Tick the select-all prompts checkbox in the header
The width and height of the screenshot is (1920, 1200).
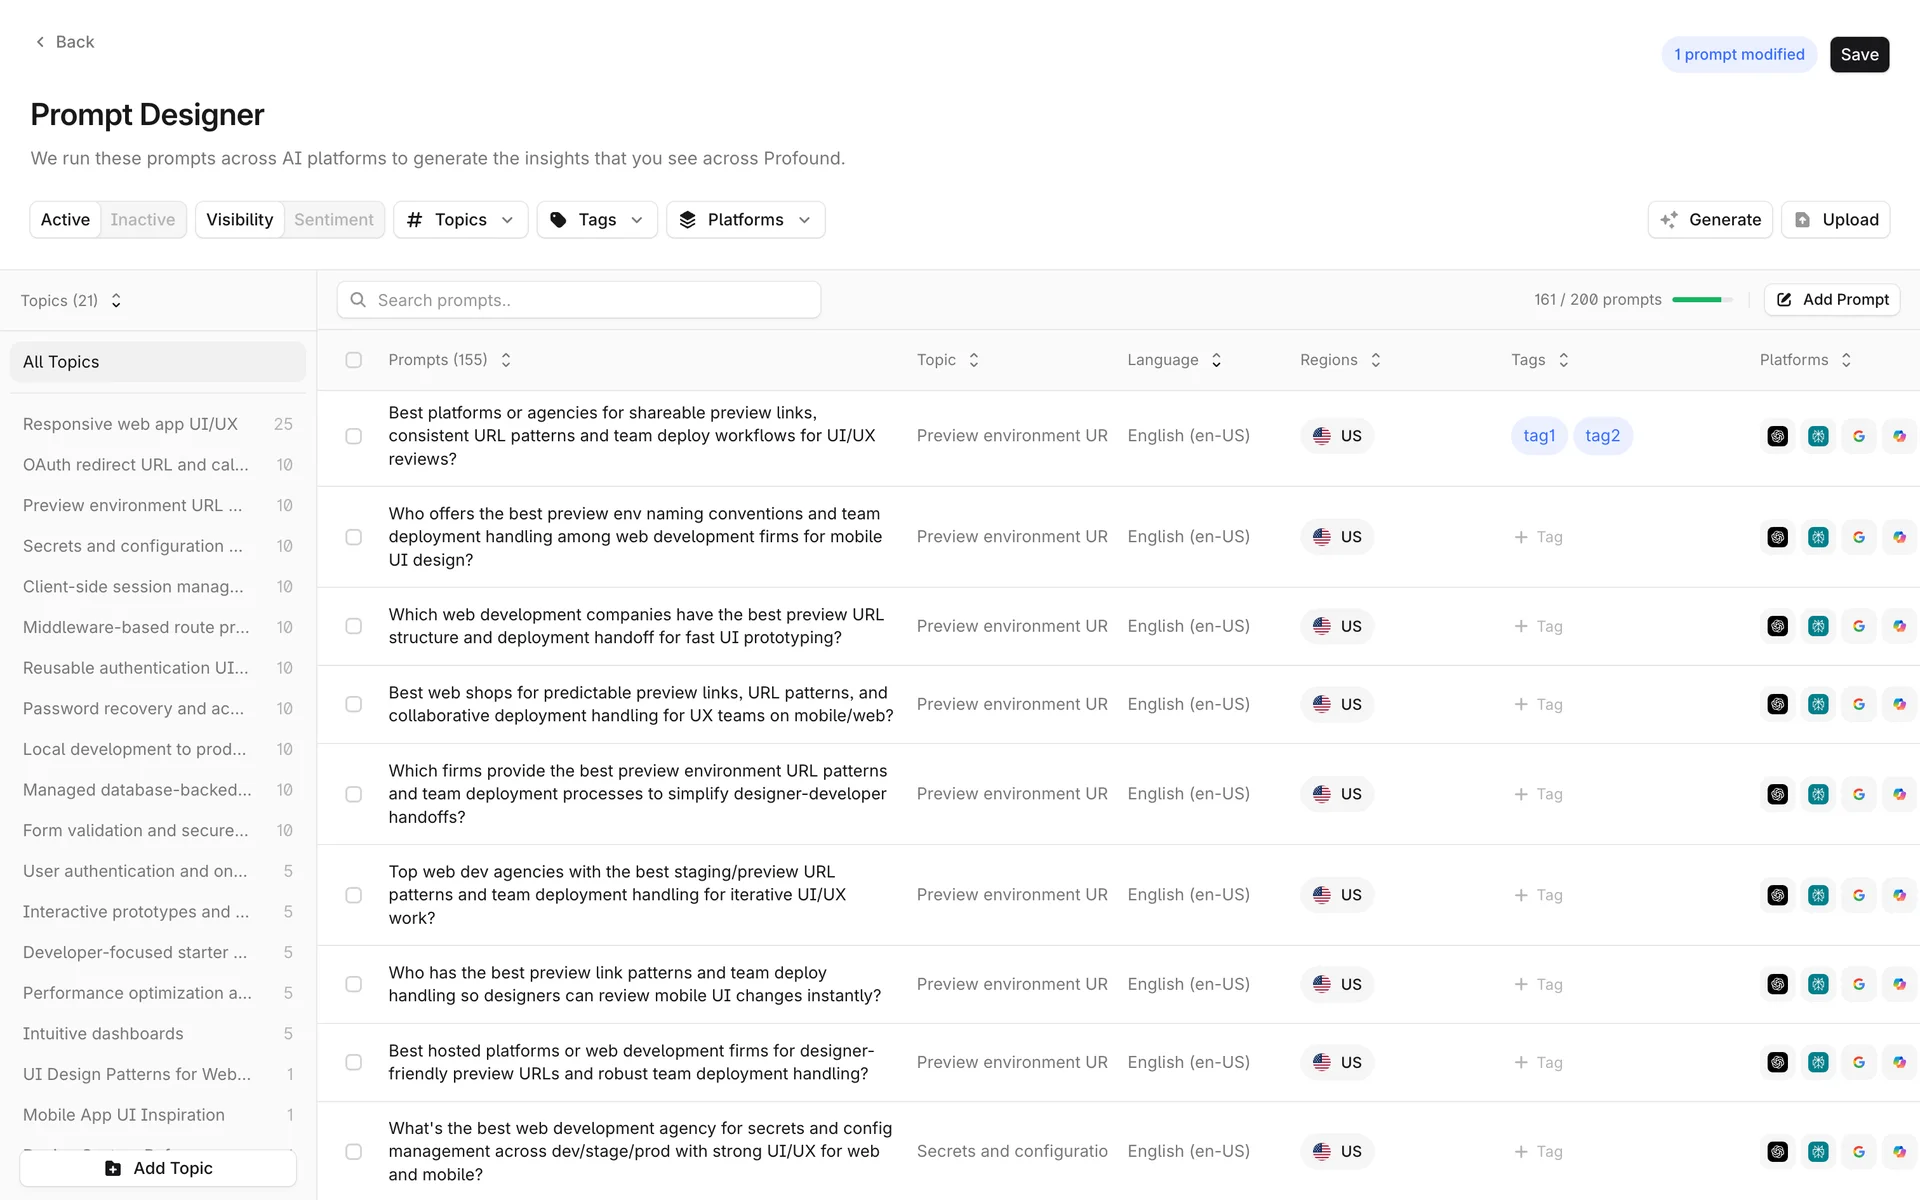pyautogui.click(x=354, y=360)
